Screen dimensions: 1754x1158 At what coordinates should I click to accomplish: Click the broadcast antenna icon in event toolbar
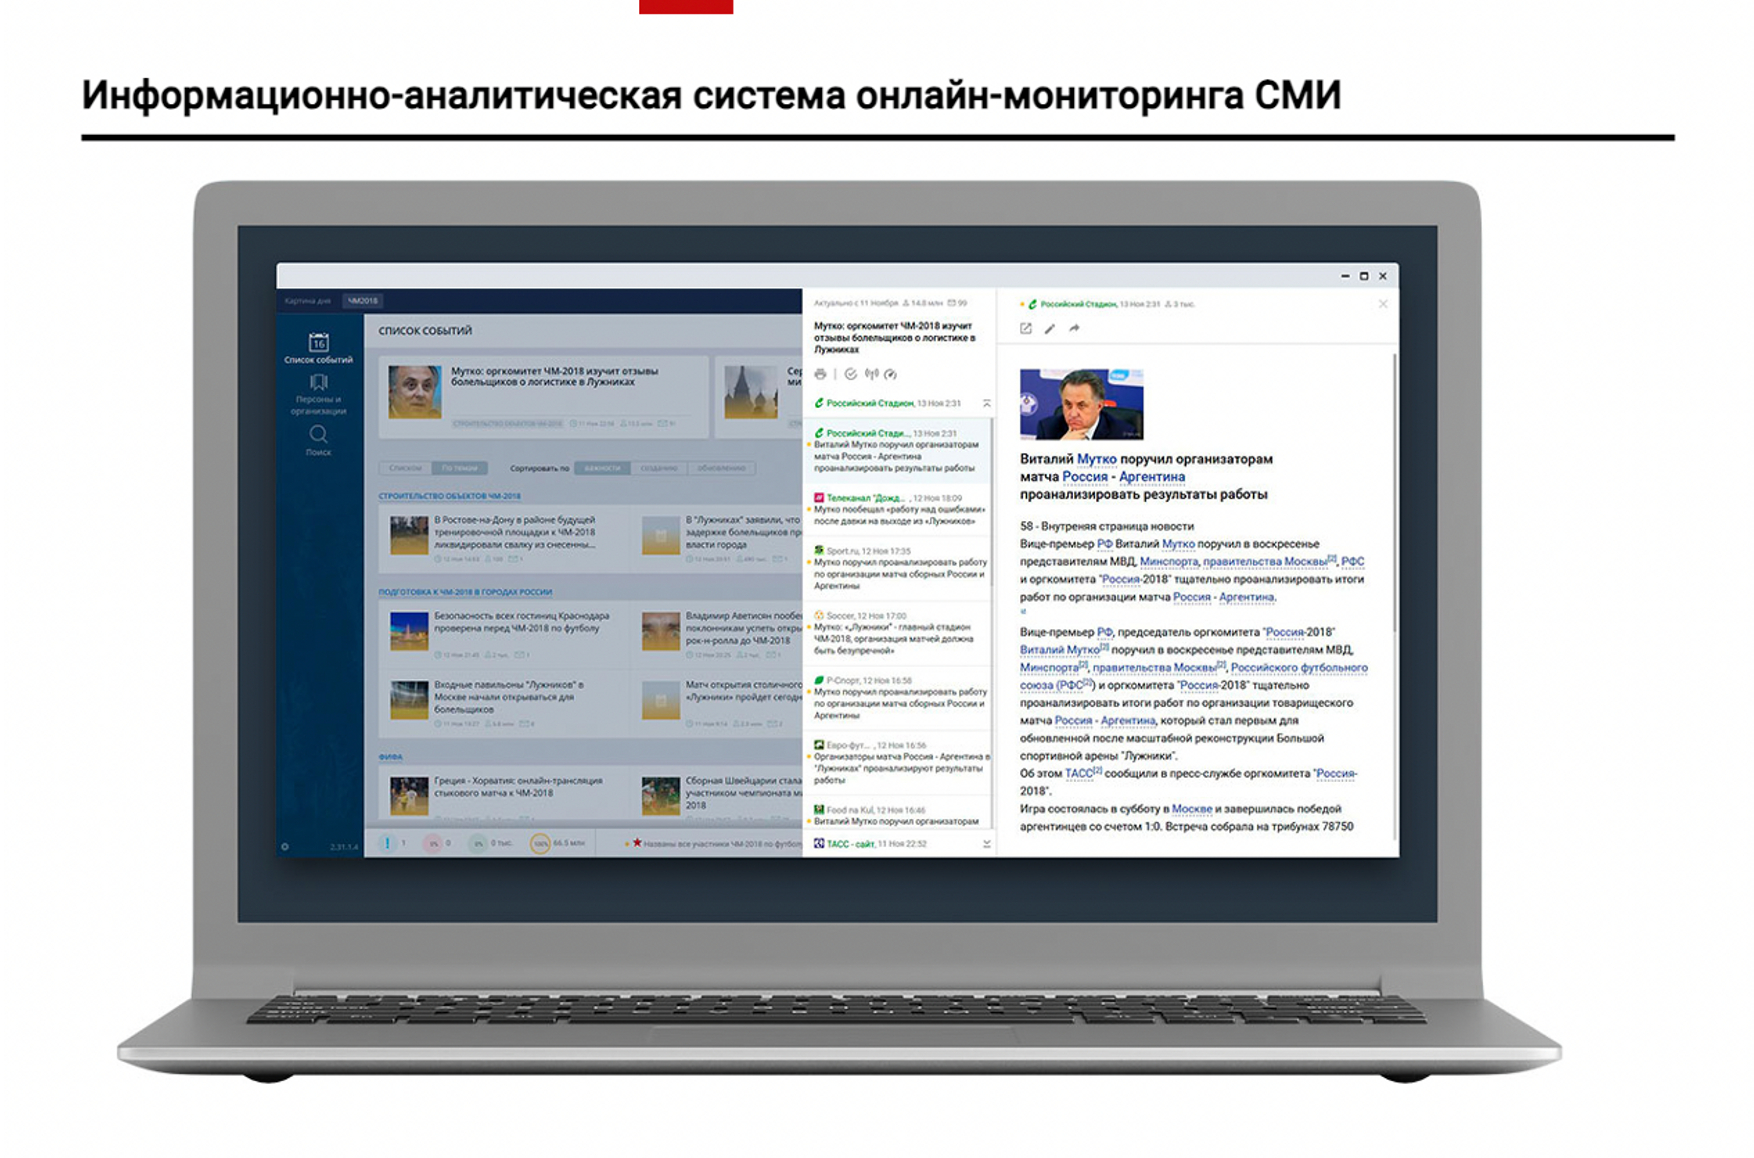point(871,374)
